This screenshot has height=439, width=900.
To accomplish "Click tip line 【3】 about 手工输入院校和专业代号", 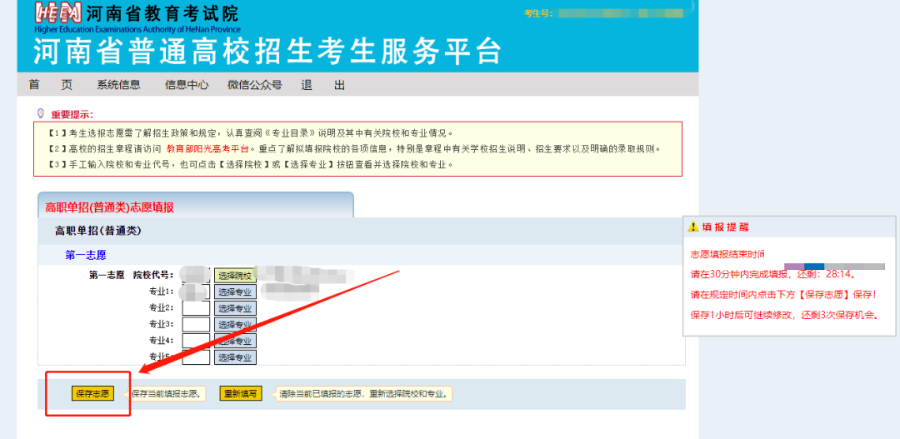I will pos(251,164).
